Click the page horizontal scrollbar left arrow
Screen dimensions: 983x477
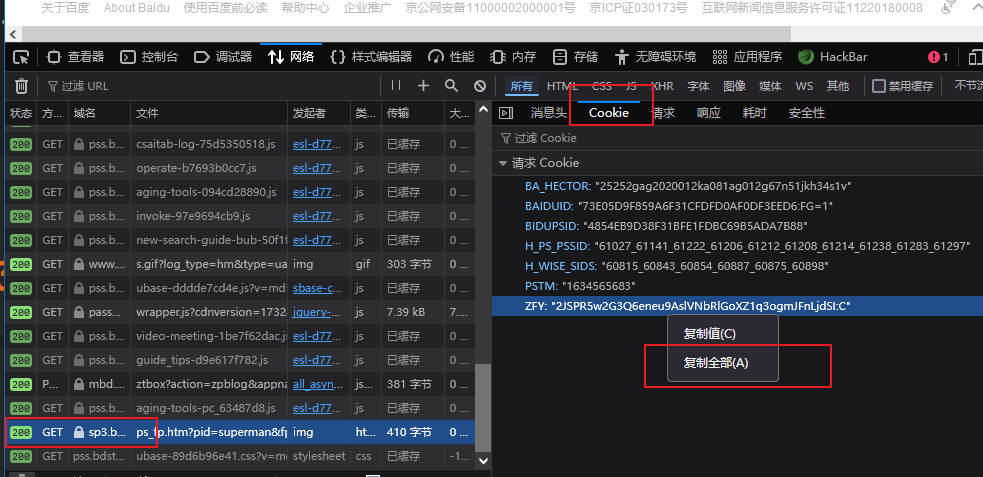click(14, 33)
